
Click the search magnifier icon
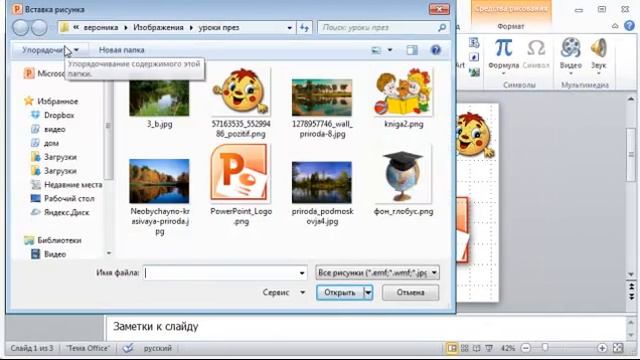442,28
